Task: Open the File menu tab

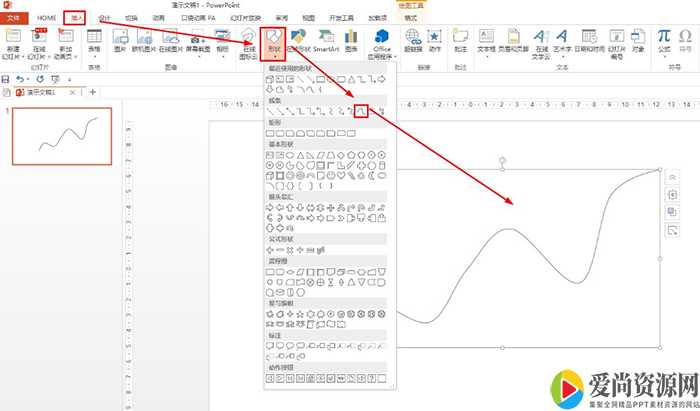Action: (15, 18)
